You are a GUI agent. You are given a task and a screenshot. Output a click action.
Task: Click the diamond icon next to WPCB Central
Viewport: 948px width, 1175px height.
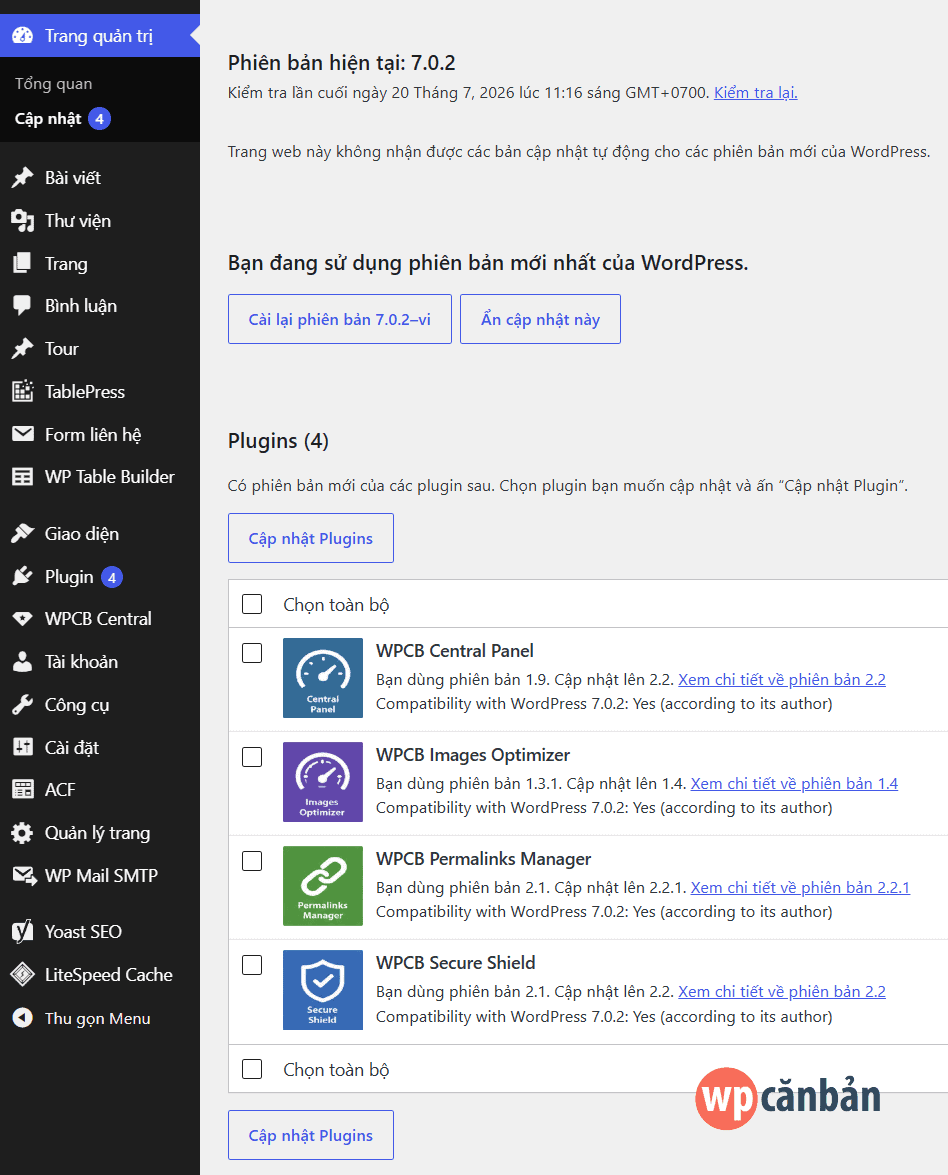(x=22, y=619)
